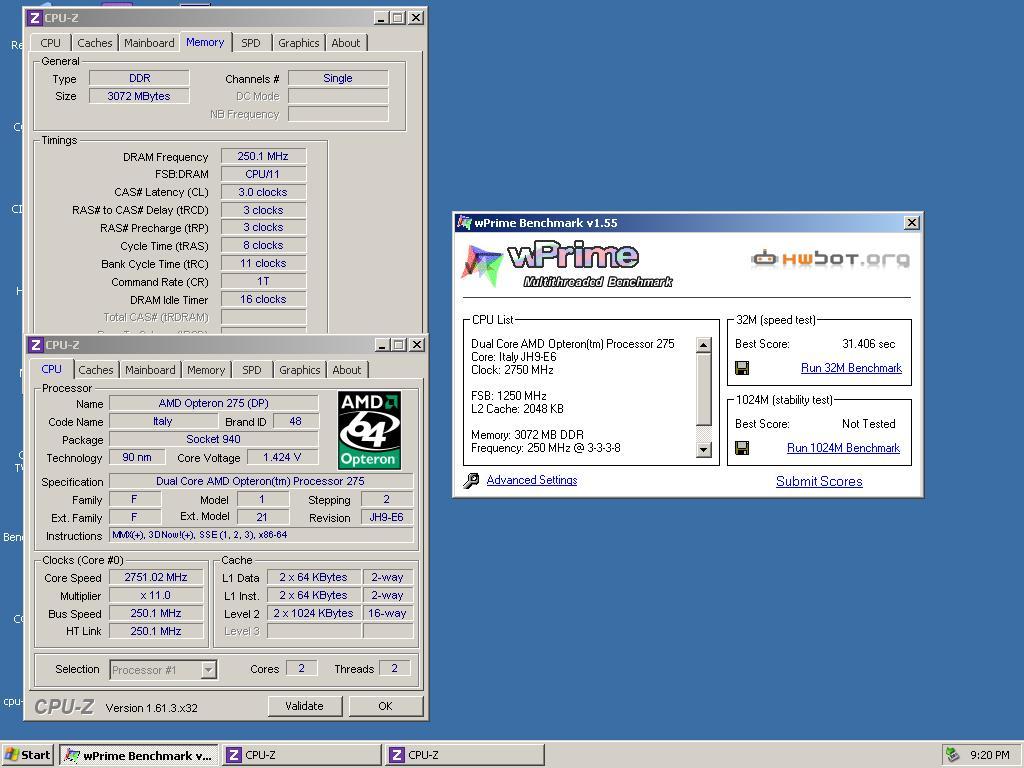1024x768 pixels.
Task: Select the first CPU-Z taskbar button
Action: [x=301, y=755]
